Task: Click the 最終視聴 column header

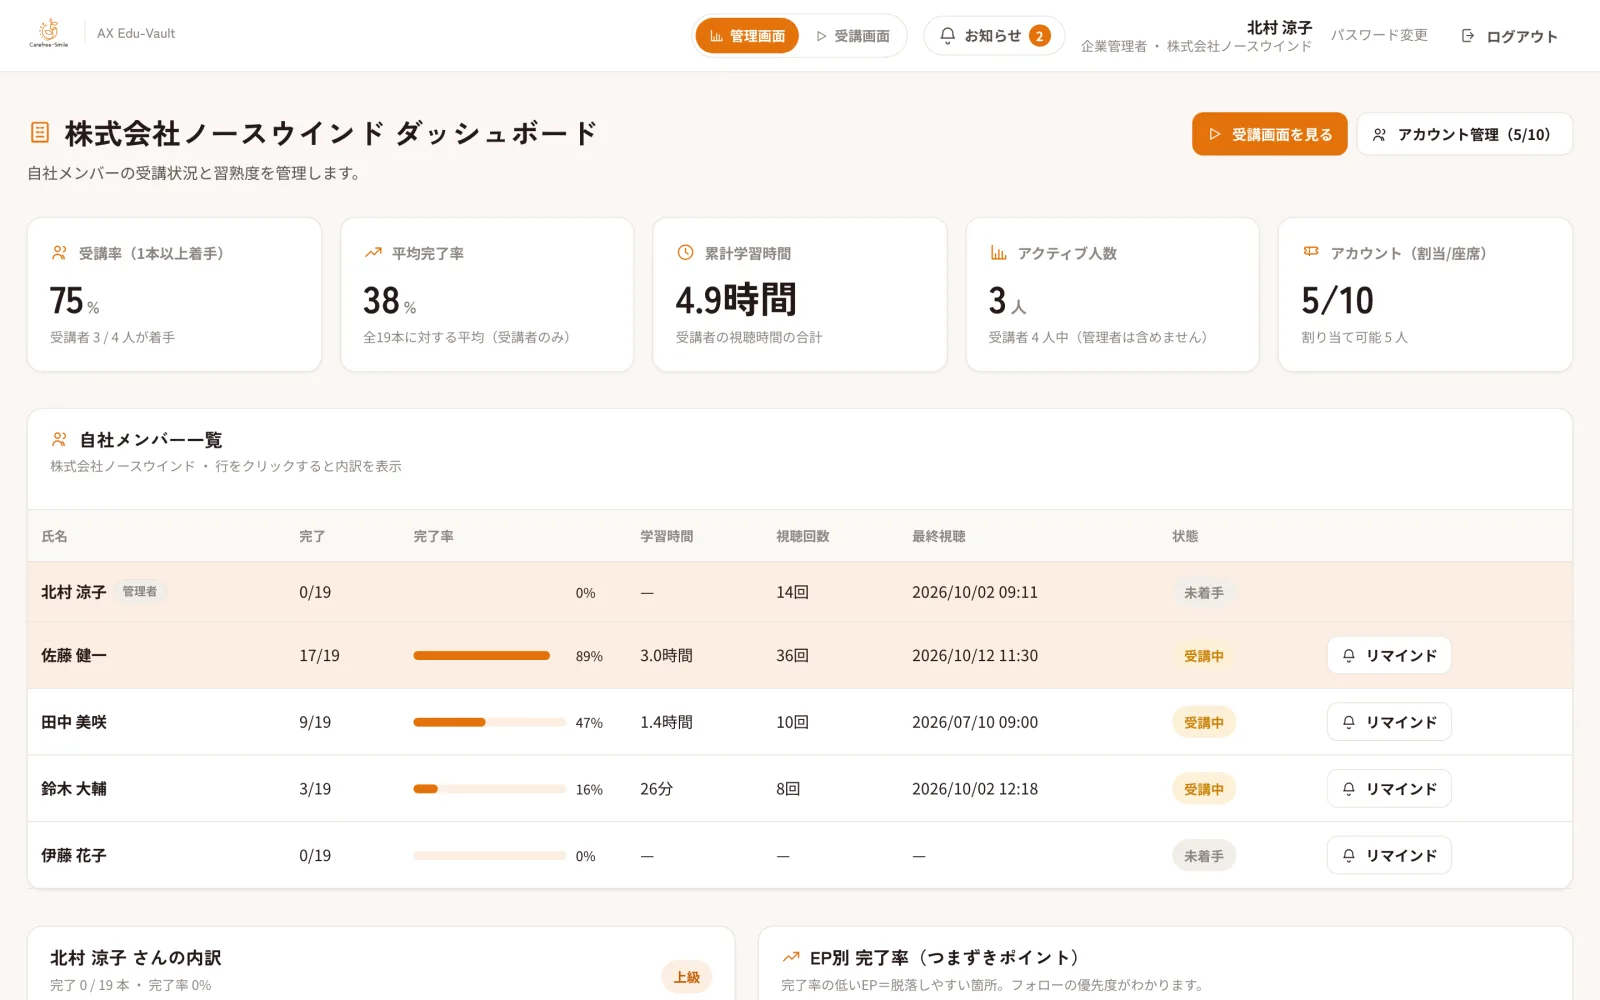Action: pyautogui.click(x=939, y=536)
